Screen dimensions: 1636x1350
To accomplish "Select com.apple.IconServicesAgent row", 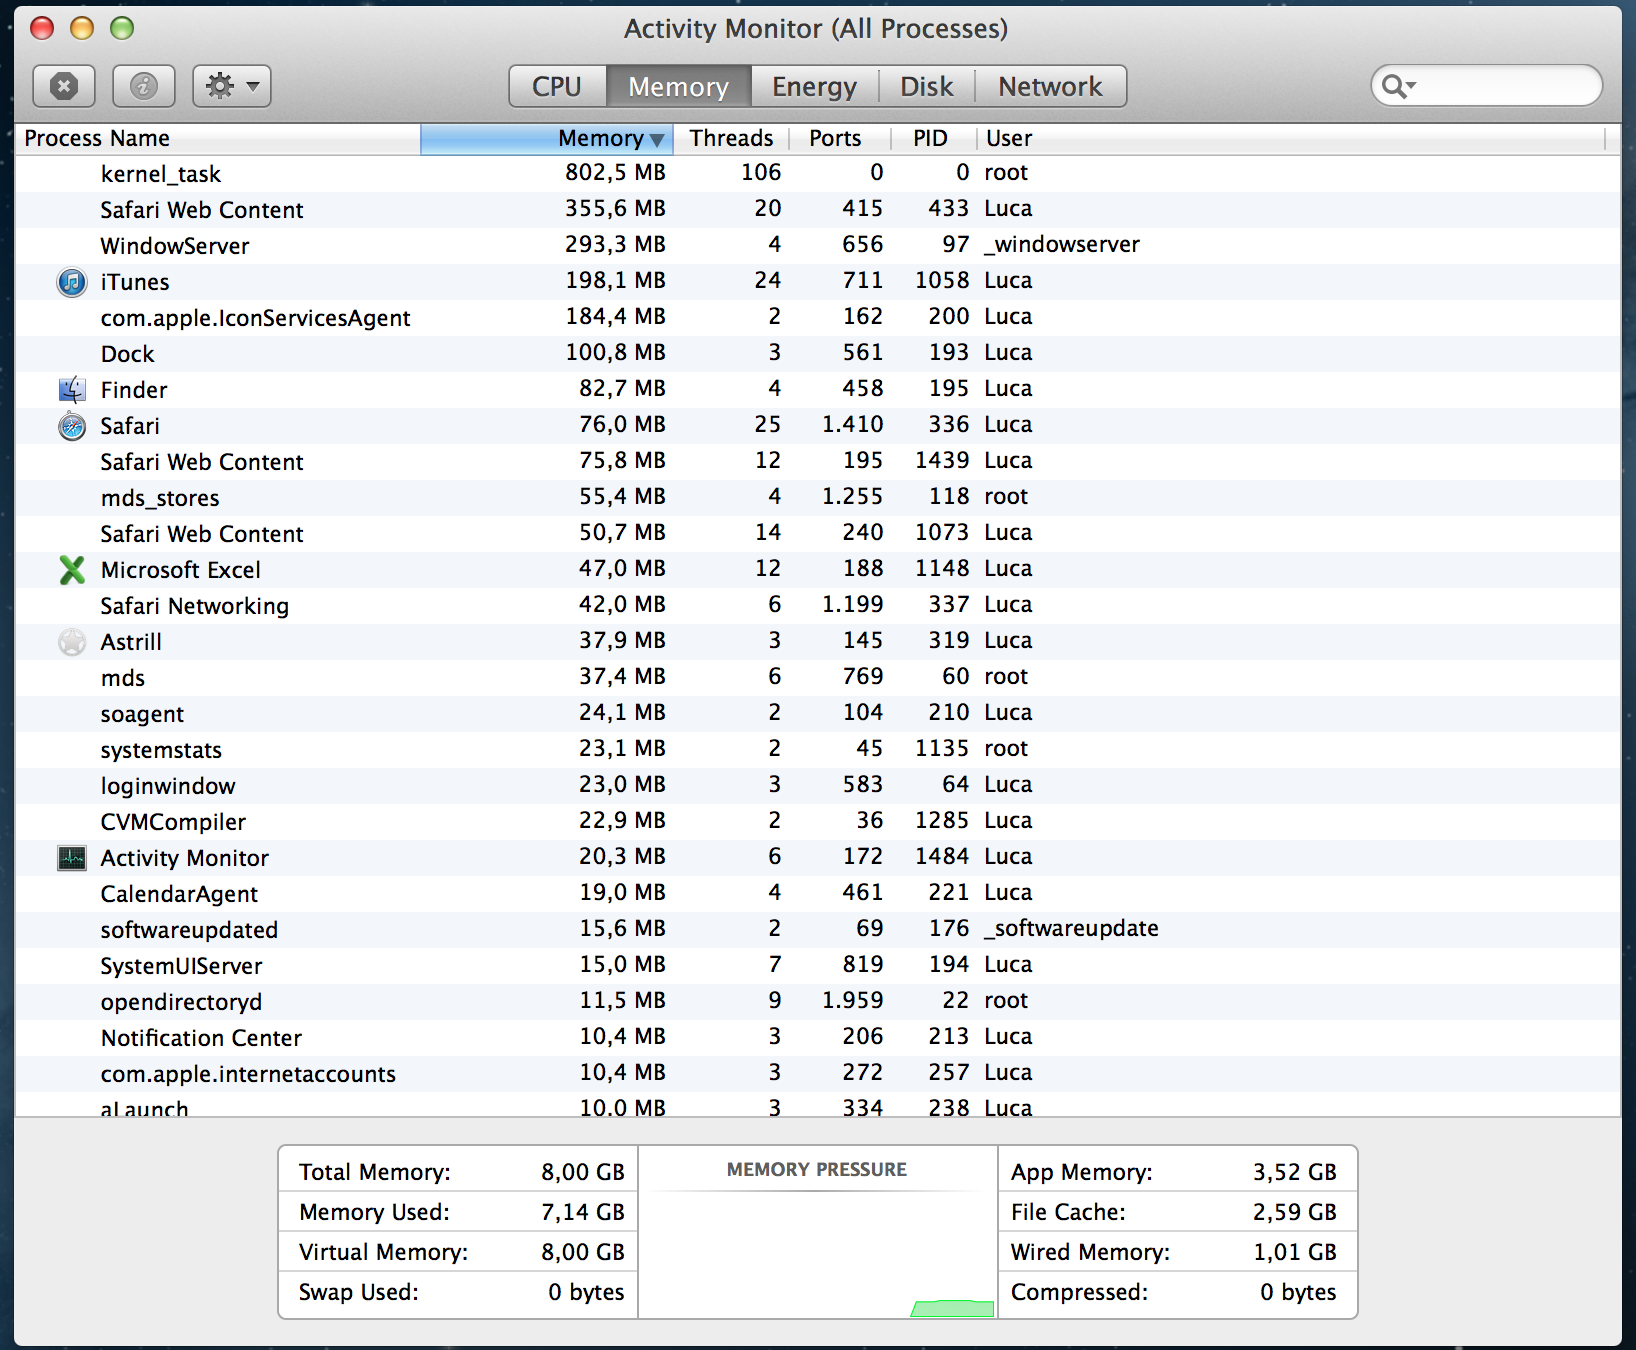I will tap(818, 318).
